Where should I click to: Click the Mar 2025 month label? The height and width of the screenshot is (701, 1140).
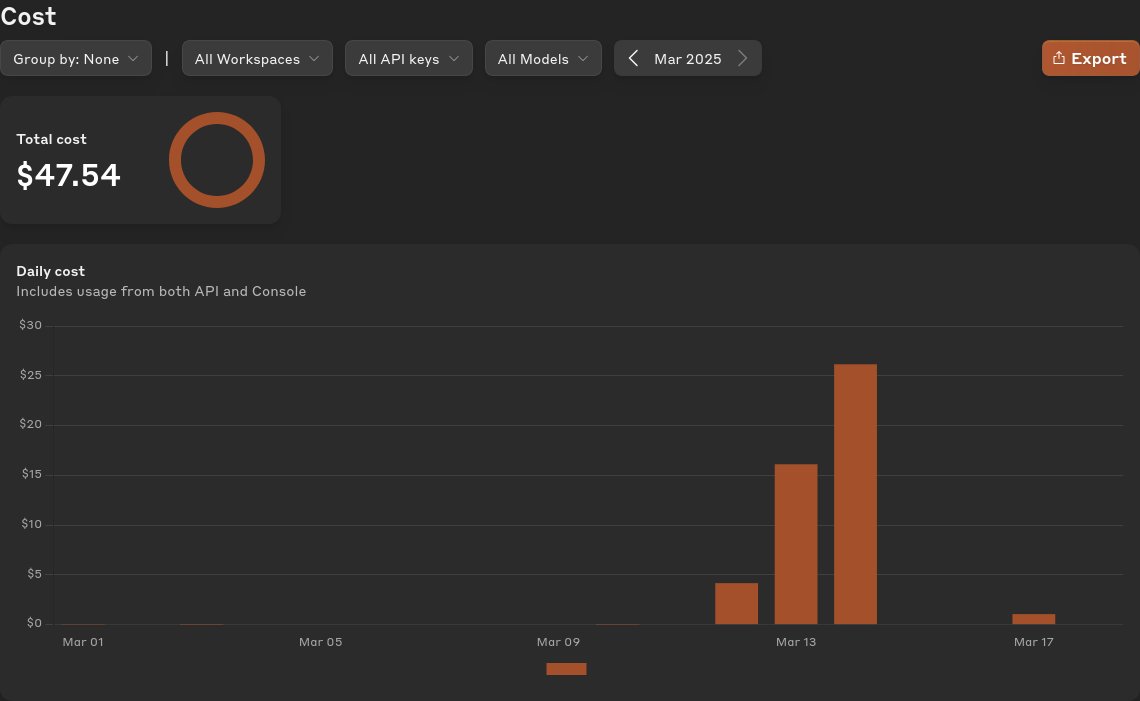(x=688, y=59)
